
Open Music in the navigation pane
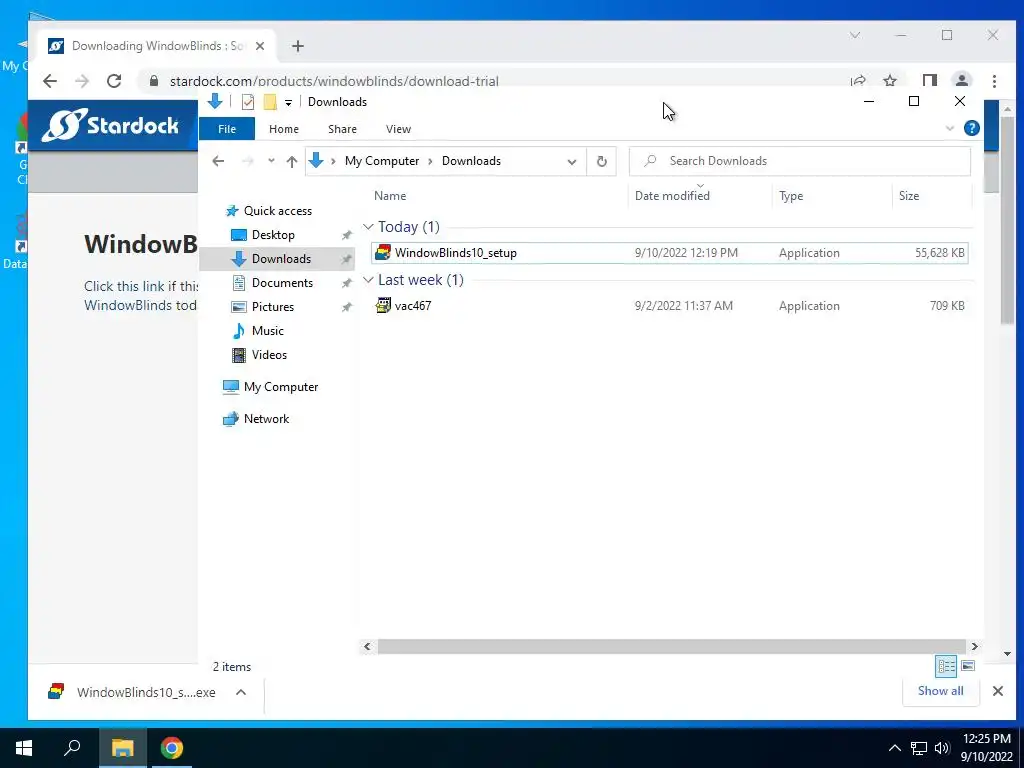[267, 331]
